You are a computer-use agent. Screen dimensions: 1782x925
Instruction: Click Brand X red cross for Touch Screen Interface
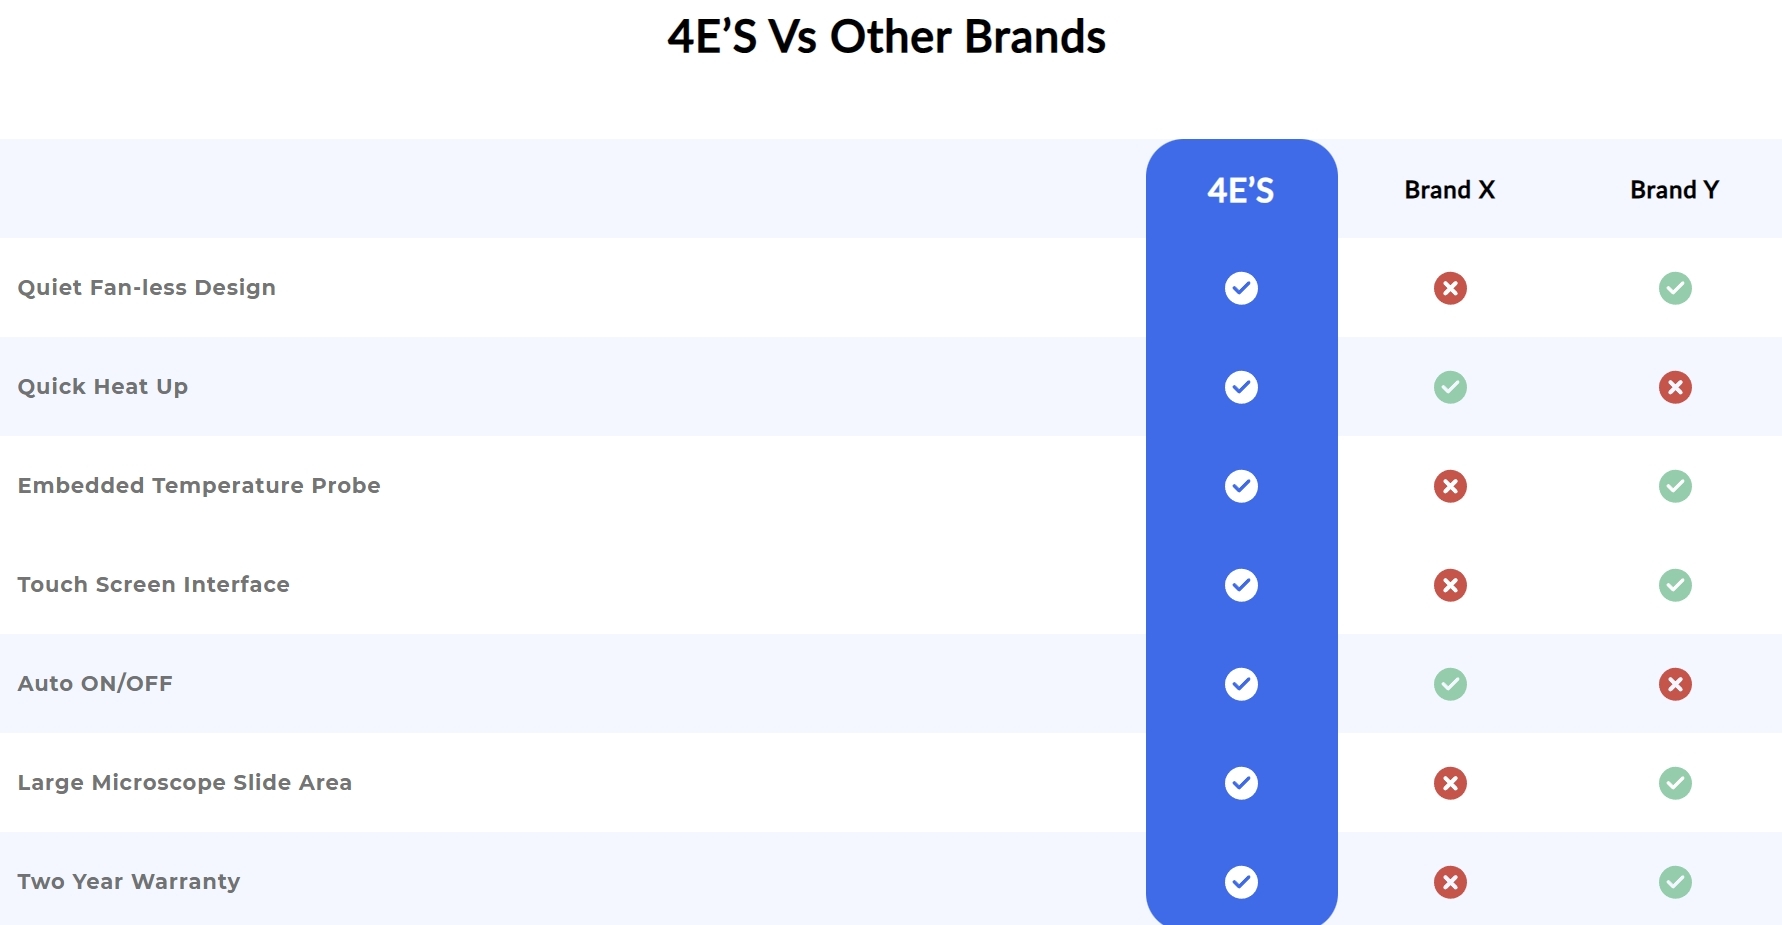[1450, 585]
